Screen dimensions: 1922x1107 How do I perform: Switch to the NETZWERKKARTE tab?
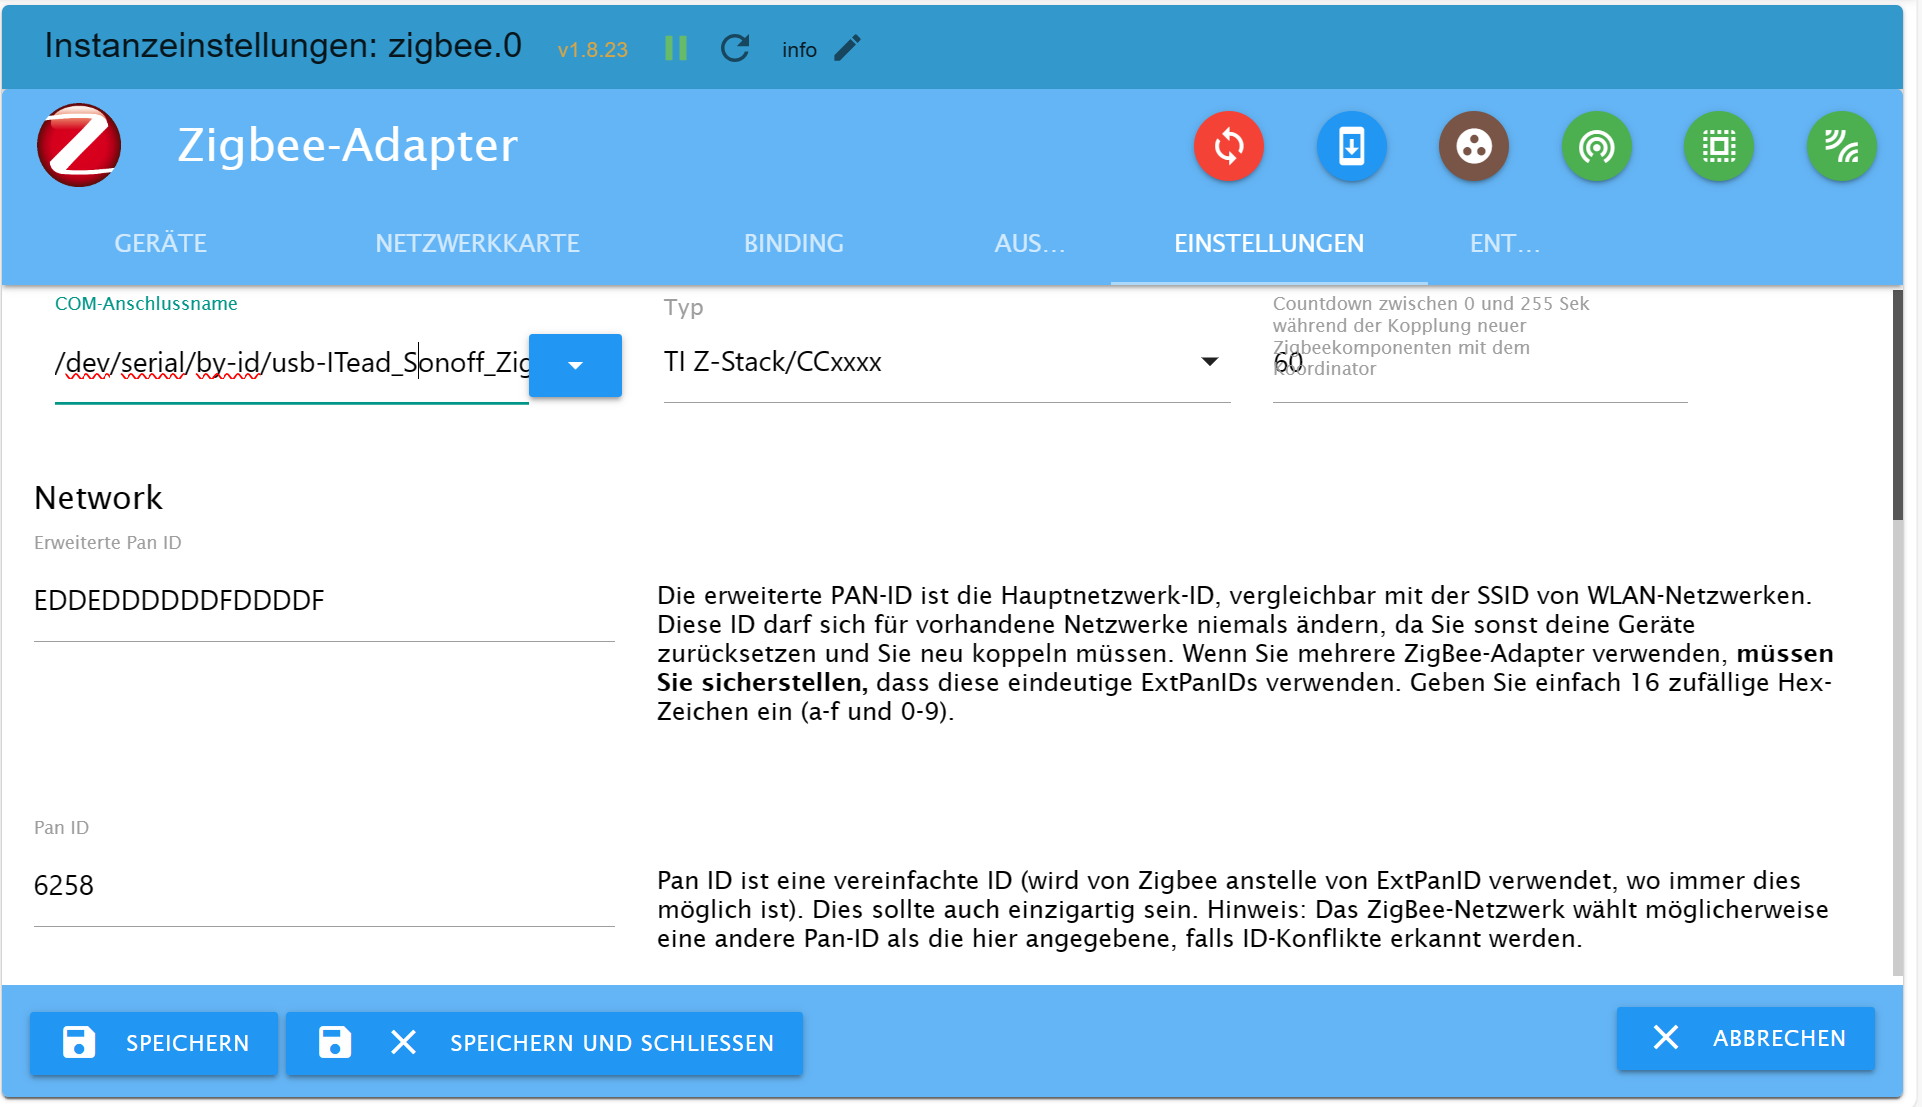477,243
